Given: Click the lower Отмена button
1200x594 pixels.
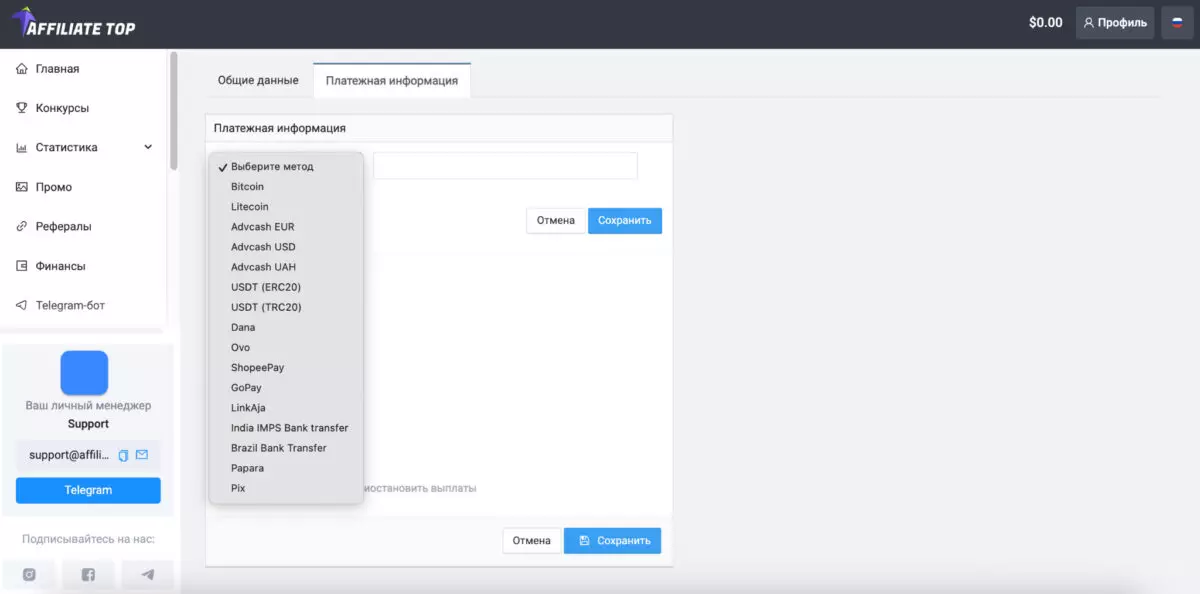Looking at the screenshot, I should pyautogui.click(x=532, y=540).
